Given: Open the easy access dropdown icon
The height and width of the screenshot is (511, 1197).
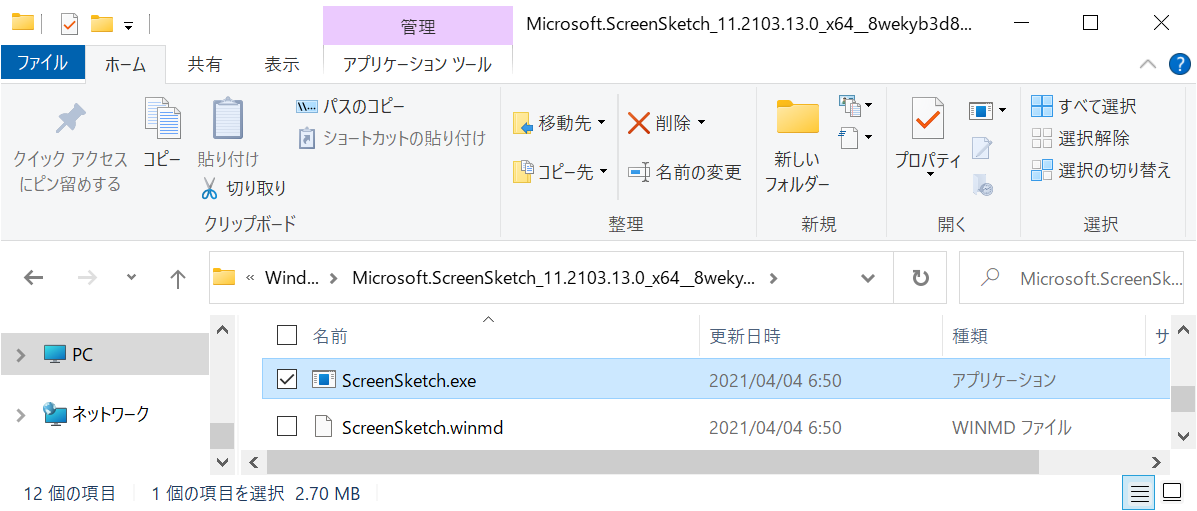Looking at the screenshot, I should [x=855, y=137].
